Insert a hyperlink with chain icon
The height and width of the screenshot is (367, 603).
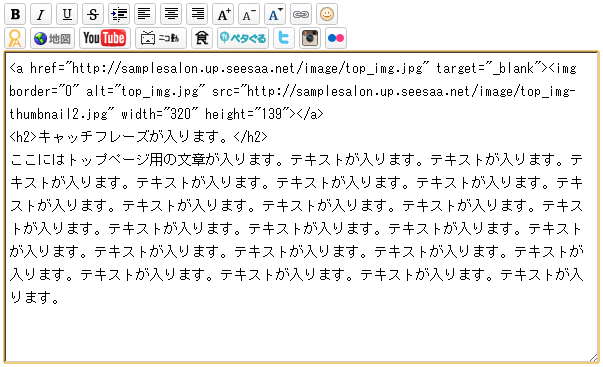click(301, 14)
